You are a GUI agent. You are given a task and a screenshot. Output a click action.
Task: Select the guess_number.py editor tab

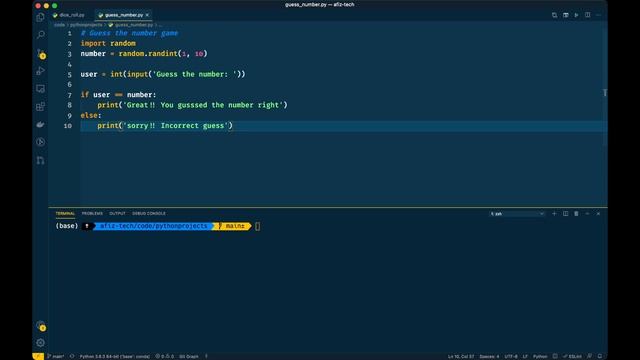tap(124, 15)
